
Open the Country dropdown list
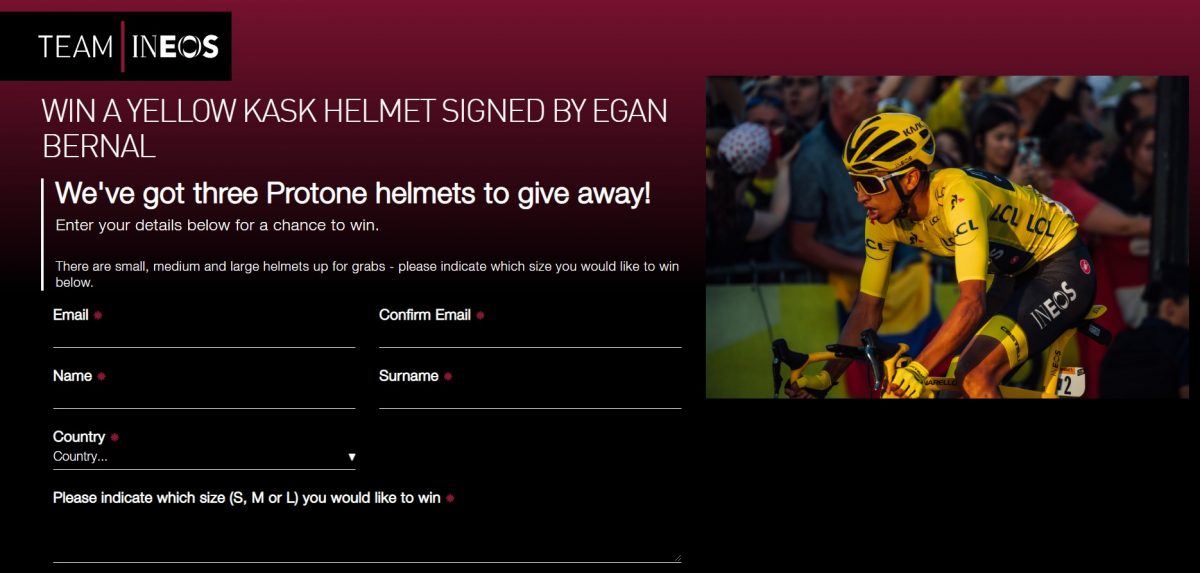[x=204, y=457]
